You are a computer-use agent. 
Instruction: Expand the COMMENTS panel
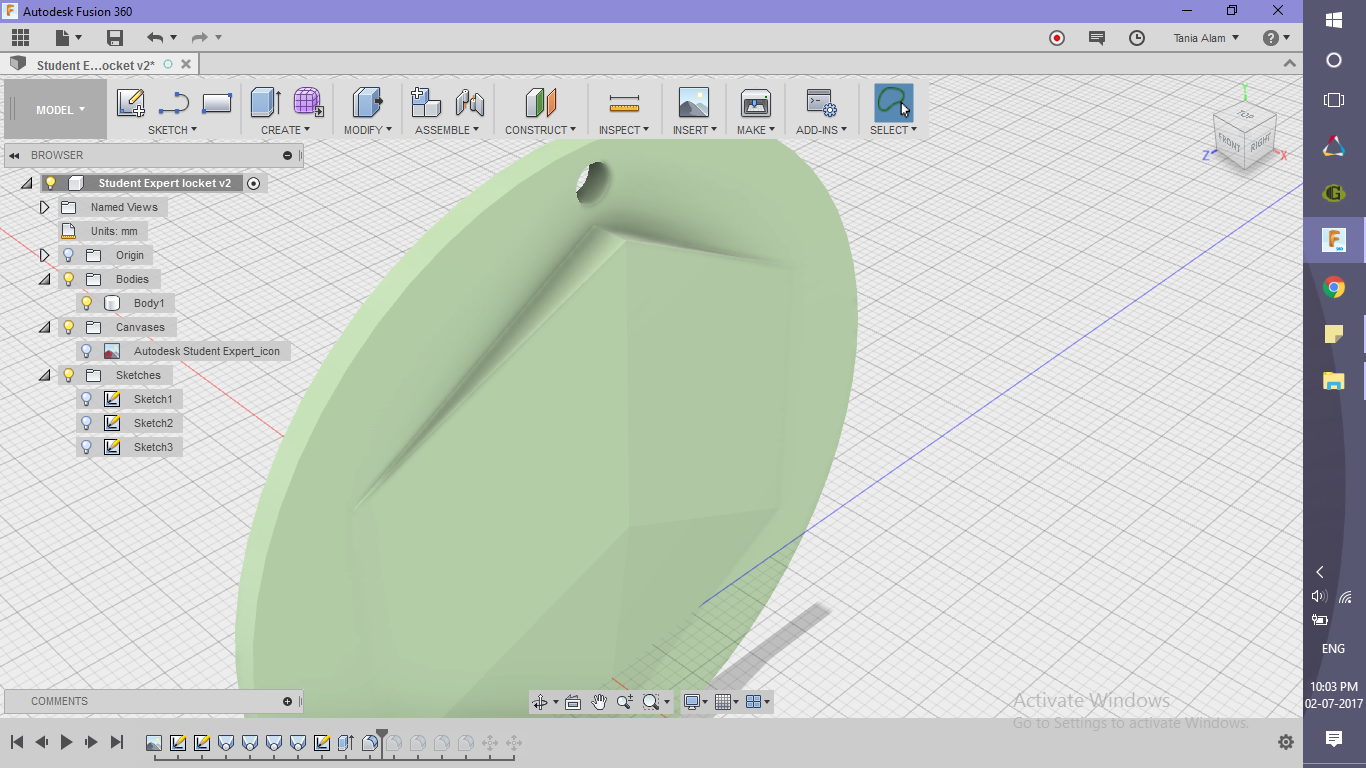point(287,701)
